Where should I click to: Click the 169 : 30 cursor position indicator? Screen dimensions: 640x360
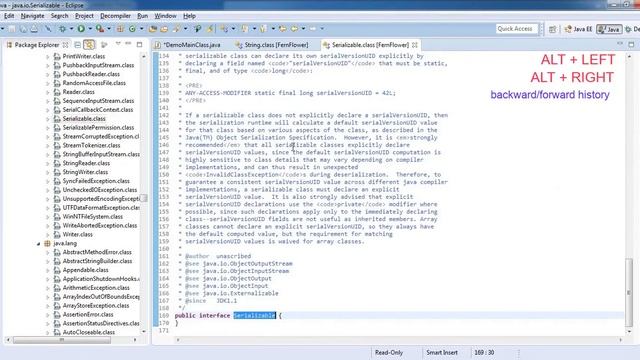pyautogui.click(x=484, y=352)
